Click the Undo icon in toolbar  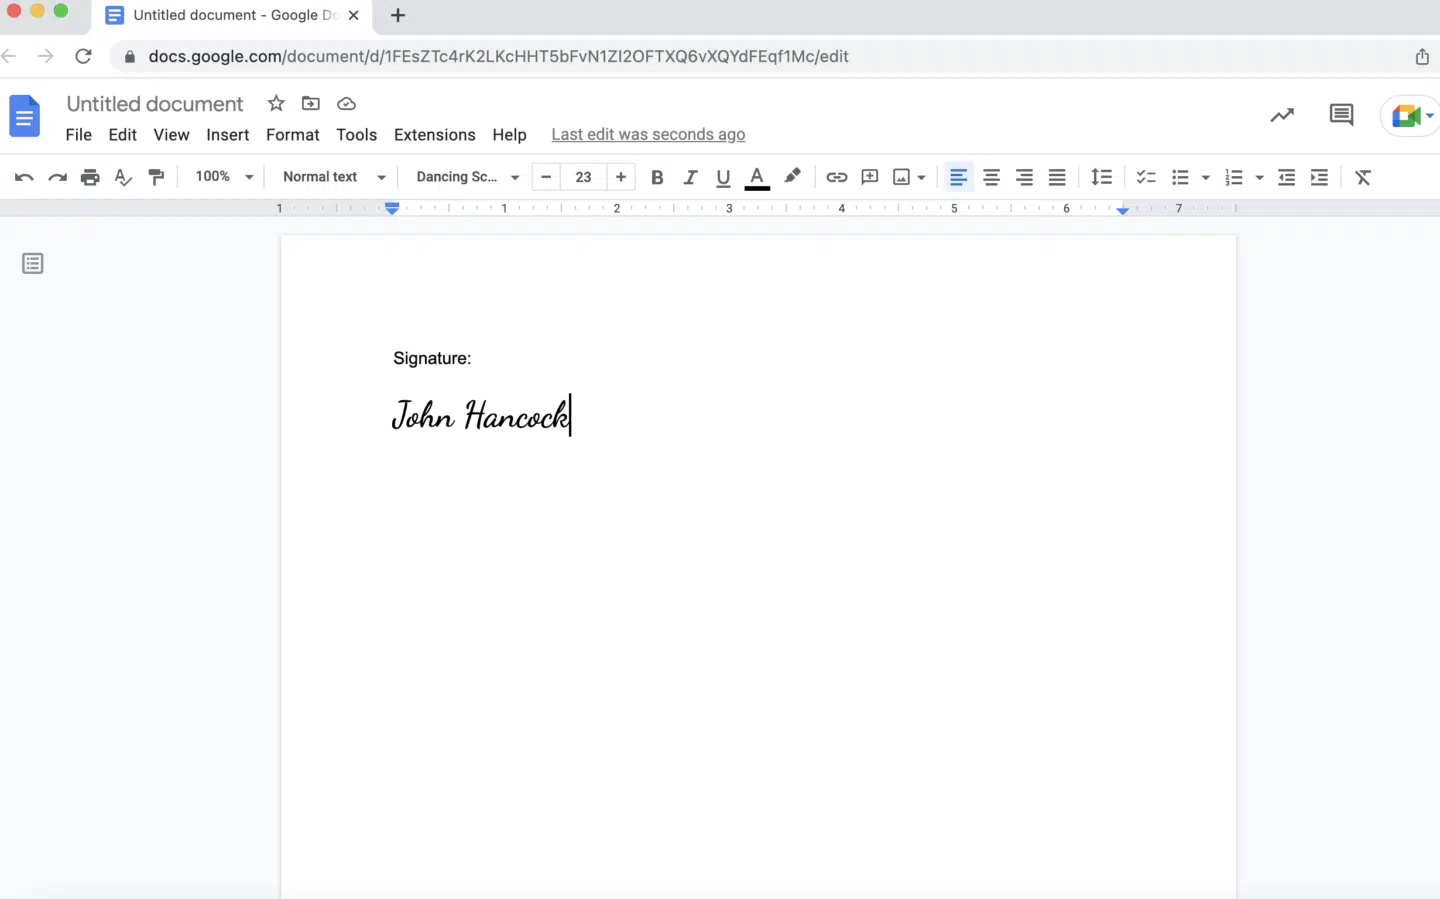coord(24,177)
